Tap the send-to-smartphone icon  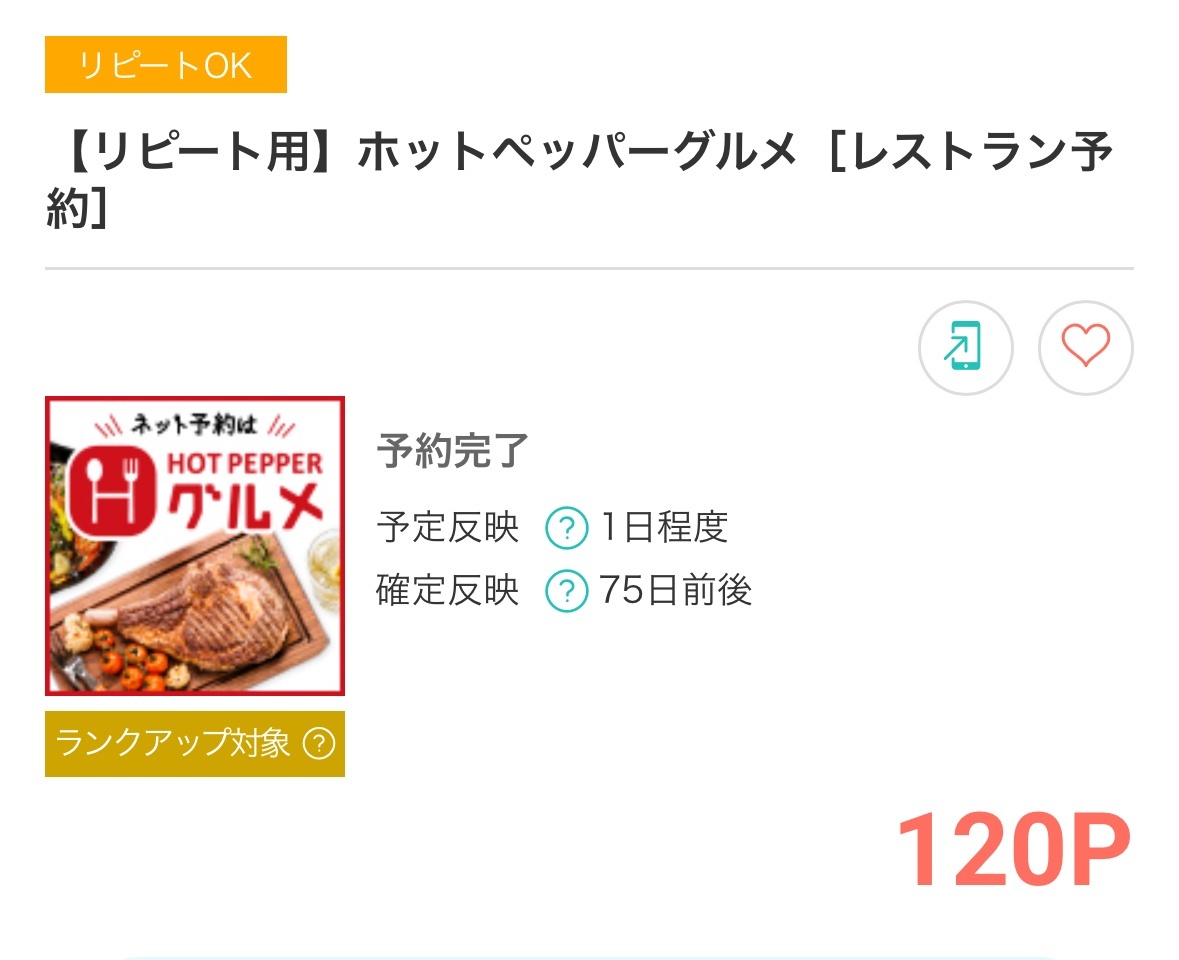965,349
